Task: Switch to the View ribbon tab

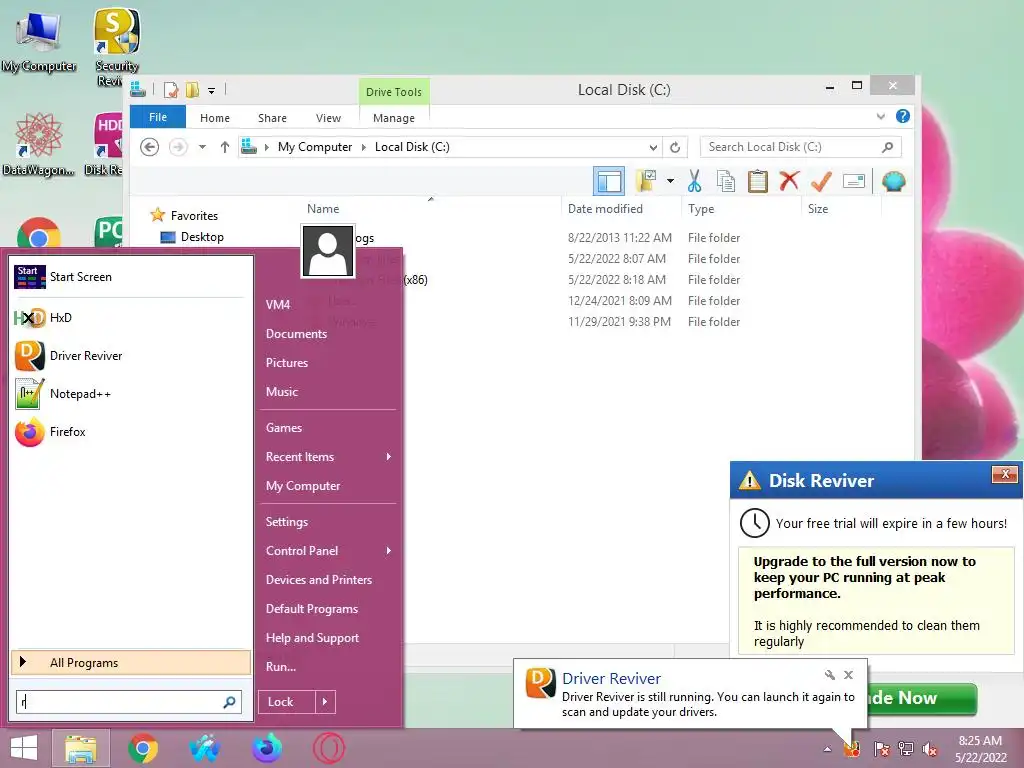Action: pyautogui.click(x=328, y=118)
